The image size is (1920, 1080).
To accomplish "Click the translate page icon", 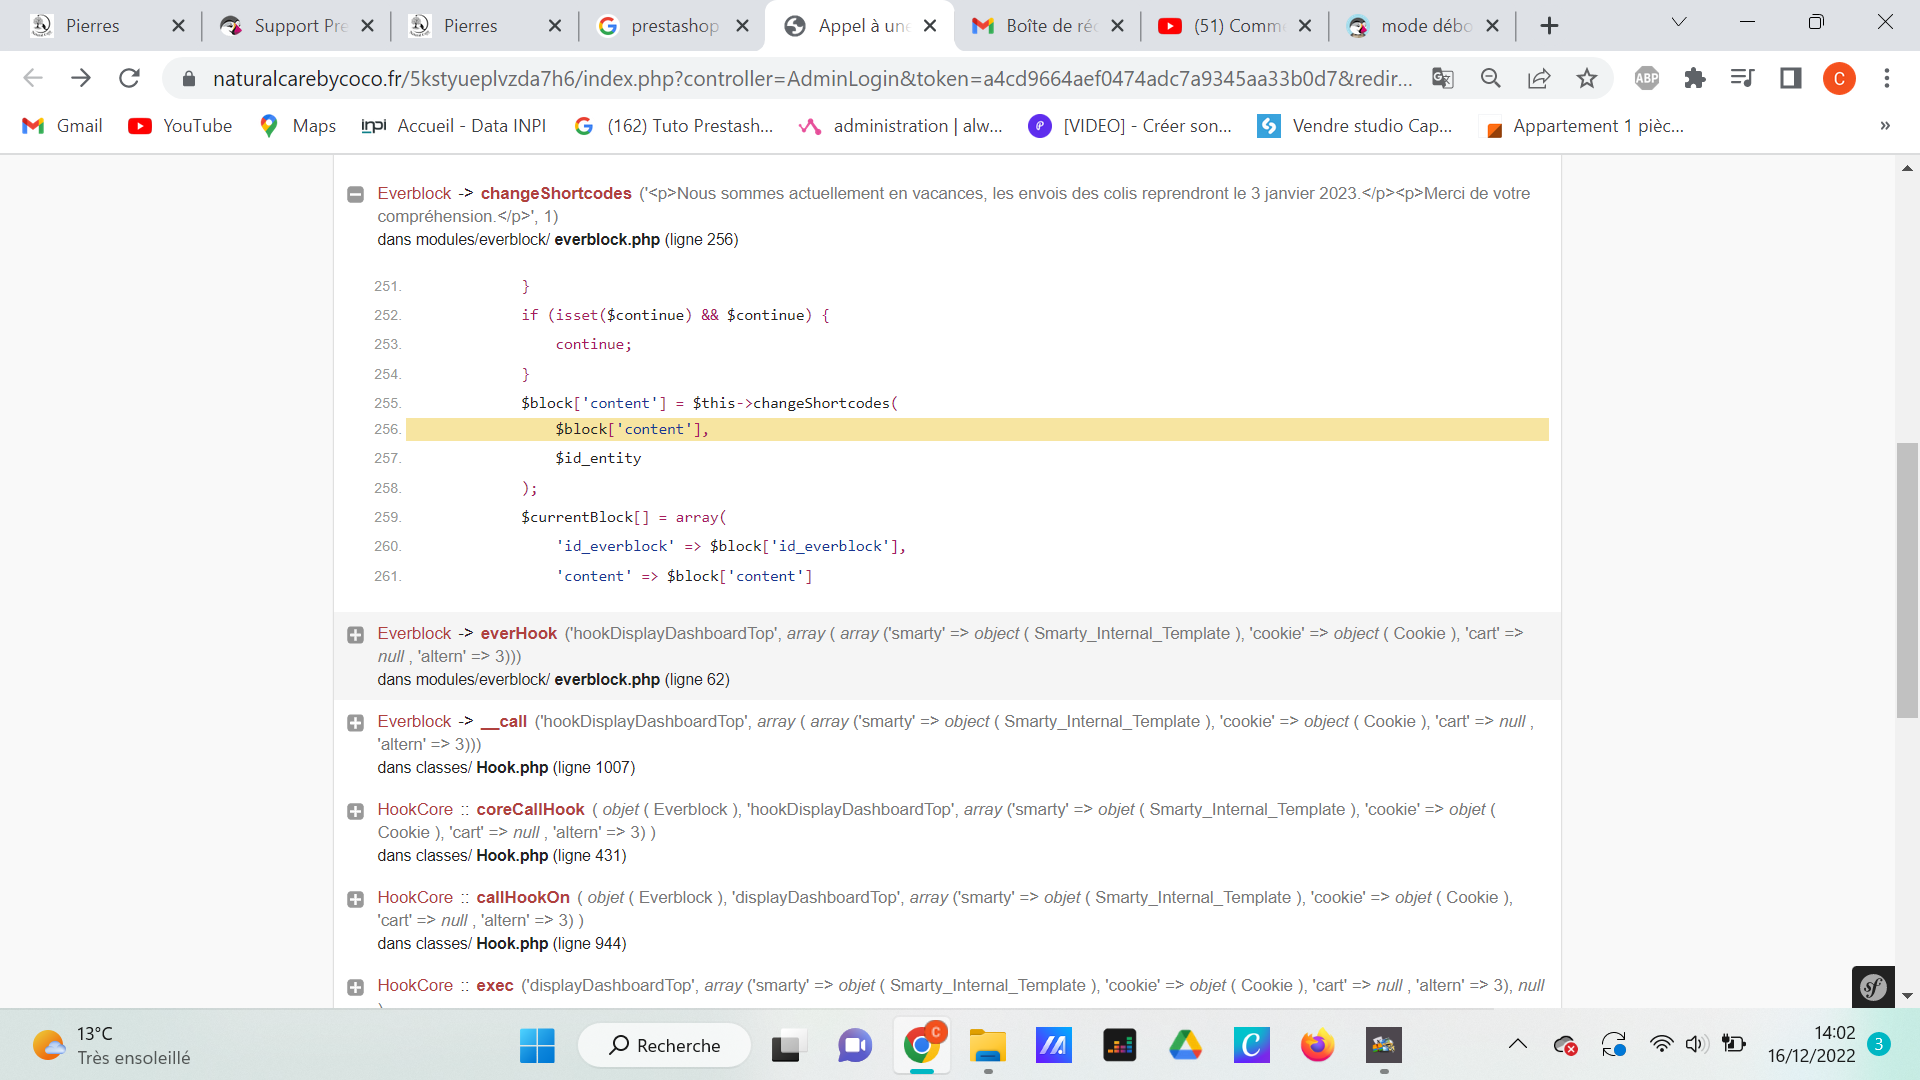I will 1442,78.
